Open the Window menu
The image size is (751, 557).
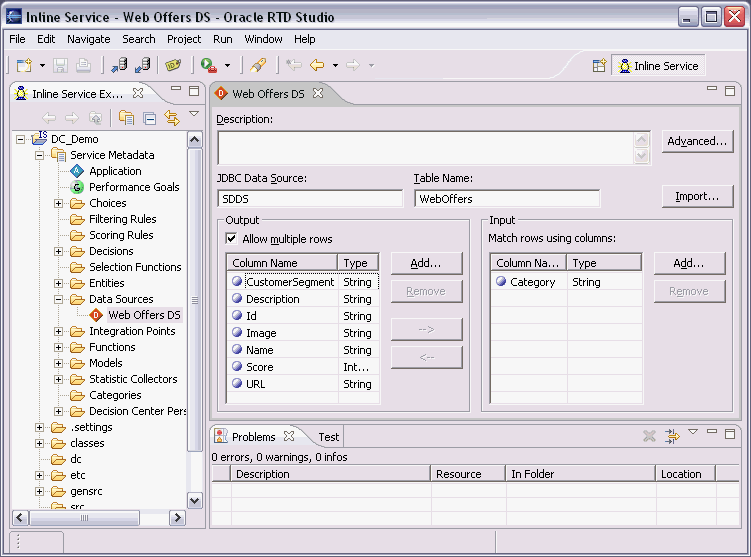coord(263,39)
